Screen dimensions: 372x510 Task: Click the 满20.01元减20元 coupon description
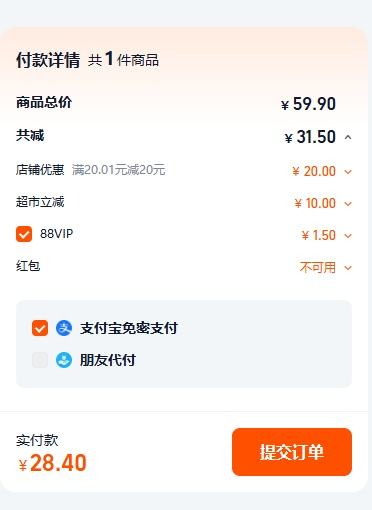pyautogui.click(x=119, y=170)
